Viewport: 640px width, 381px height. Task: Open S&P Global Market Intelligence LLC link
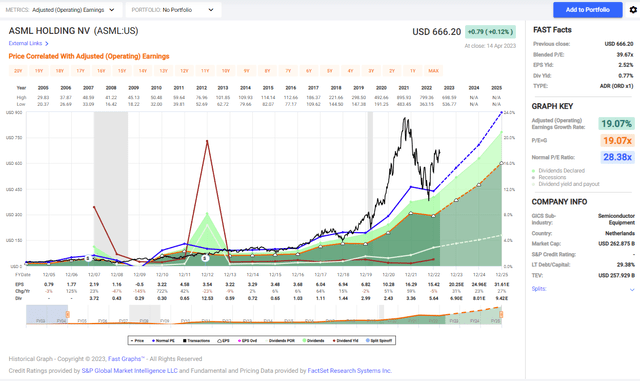tap(130, 371)
